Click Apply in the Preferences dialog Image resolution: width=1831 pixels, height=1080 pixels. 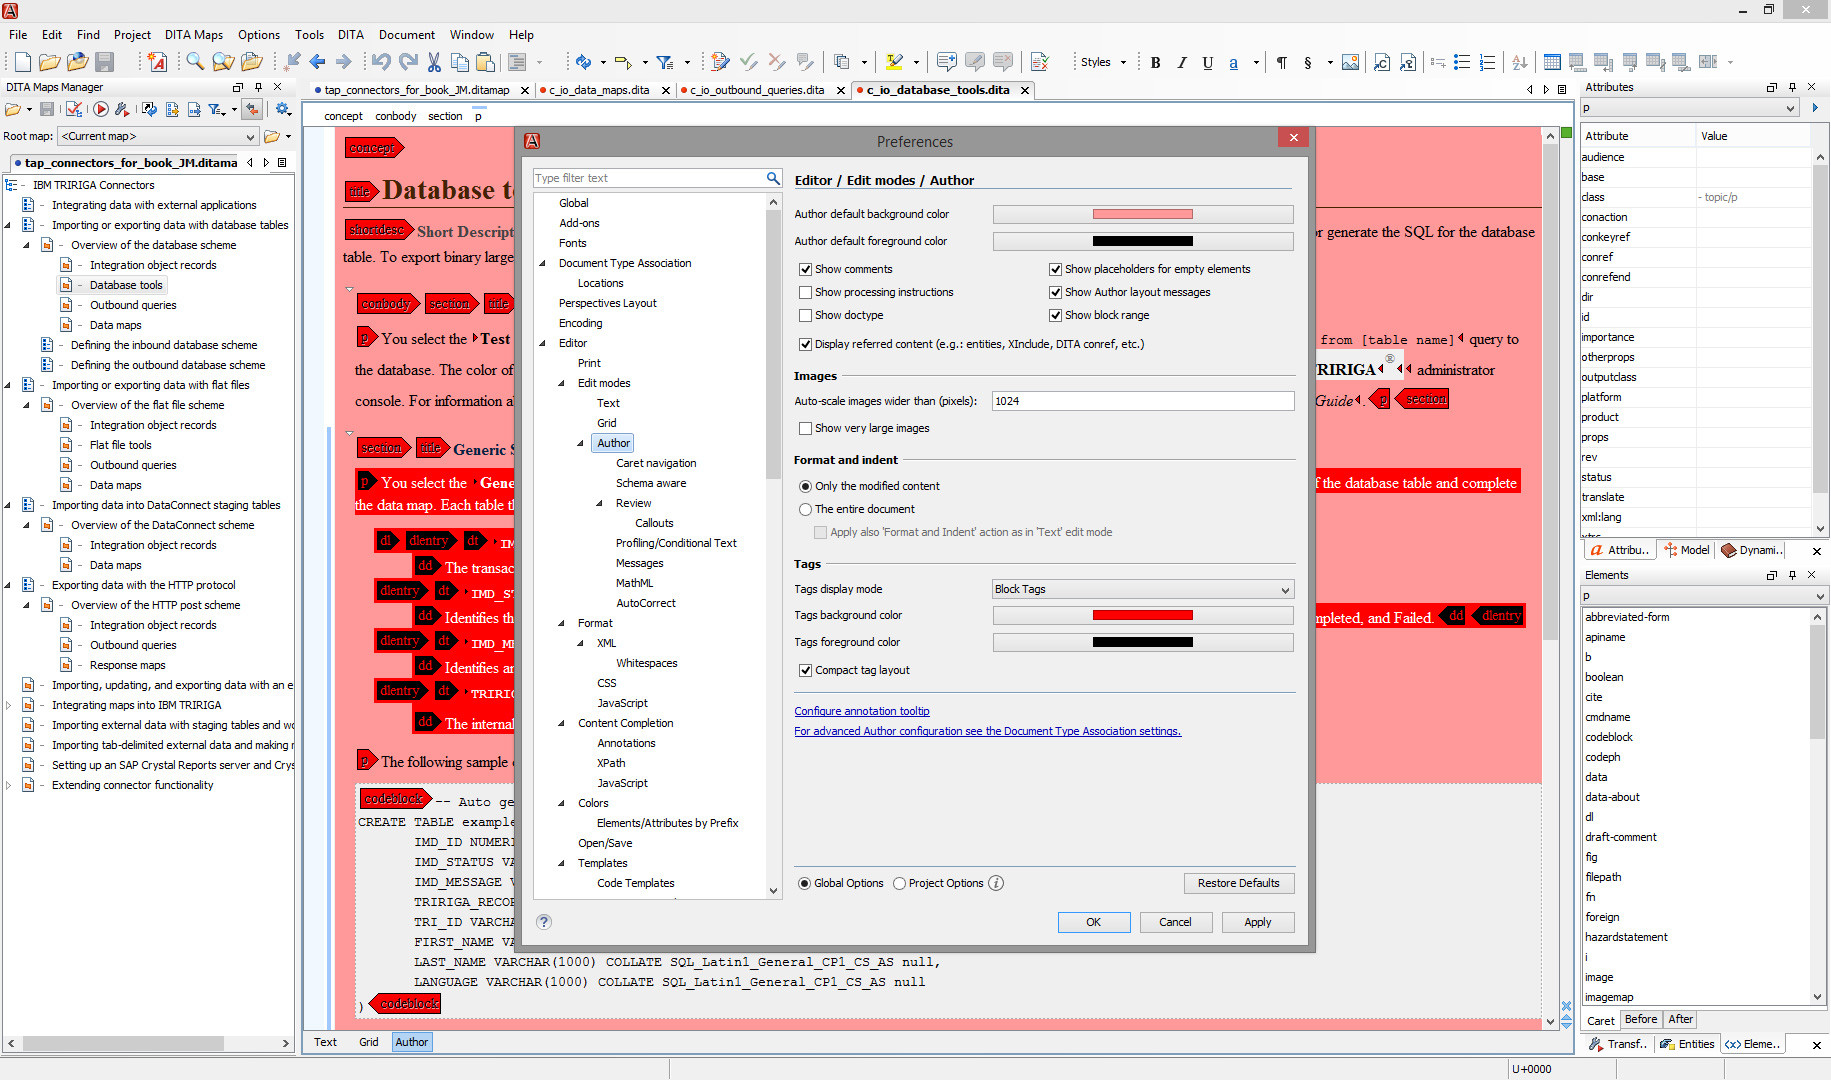1257,922
